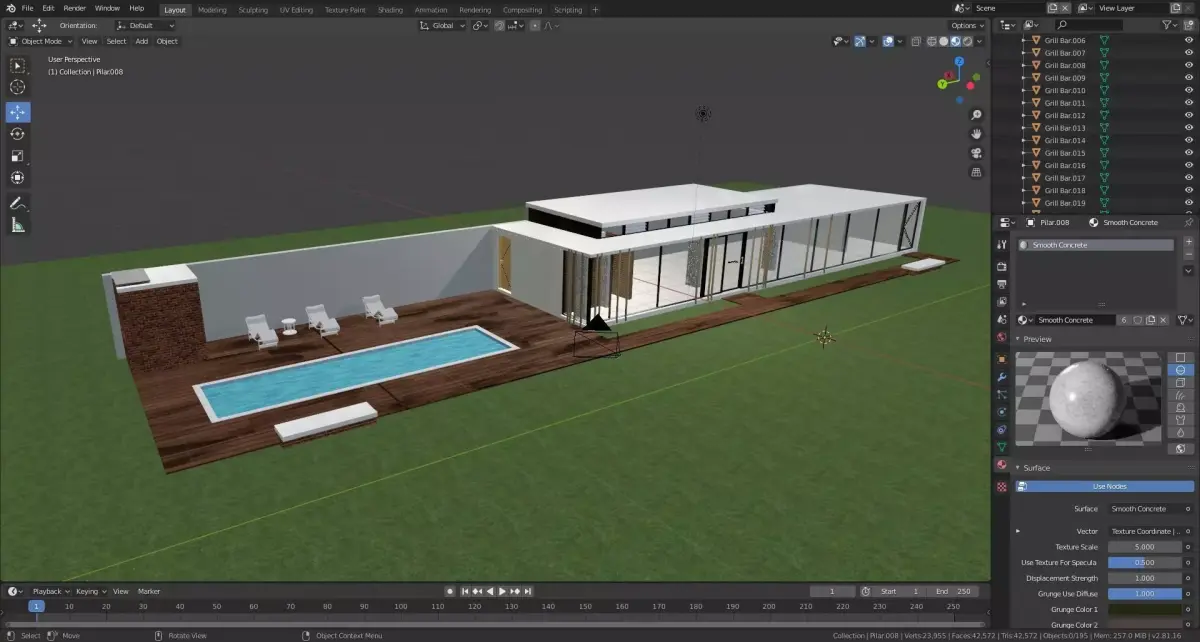Open the Playback dropdown in timeline

click(49, 591)
